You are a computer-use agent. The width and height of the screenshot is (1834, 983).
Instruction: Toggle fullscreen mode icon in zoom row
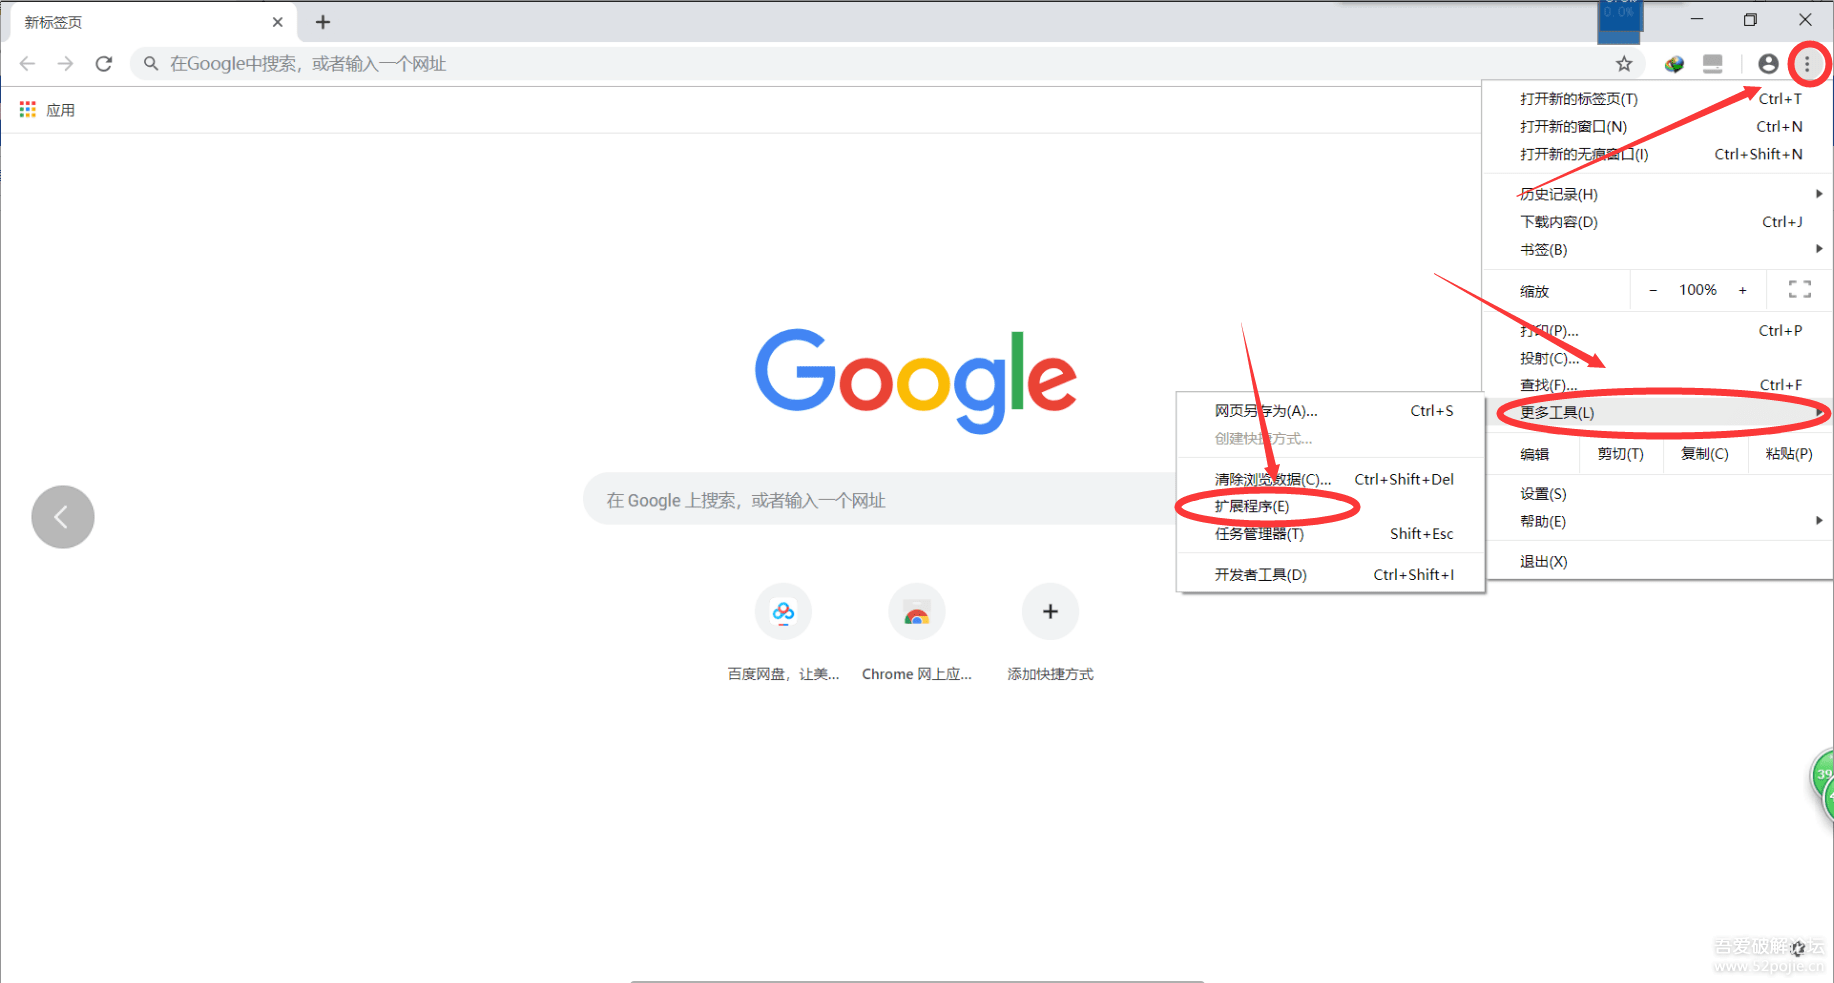(x=1800, y=290)
